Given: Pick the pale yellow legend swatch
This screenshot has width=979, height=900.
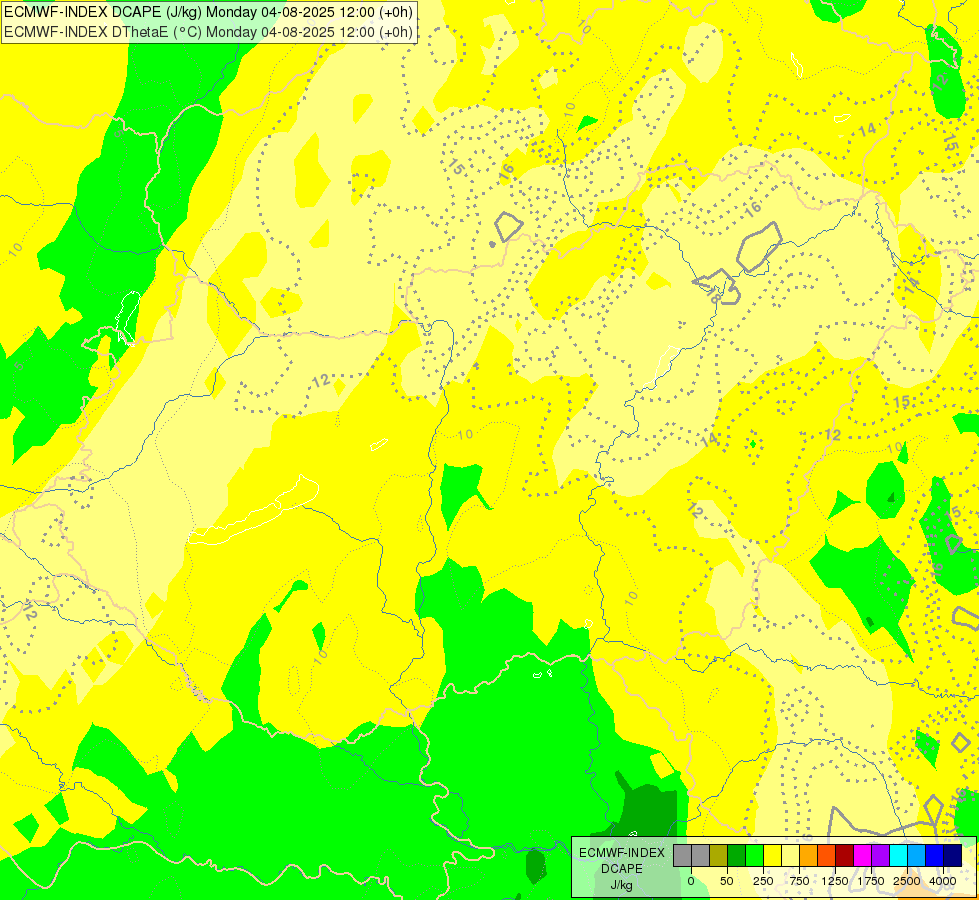Looking at the screenshot, I should [x=790, y=855].
